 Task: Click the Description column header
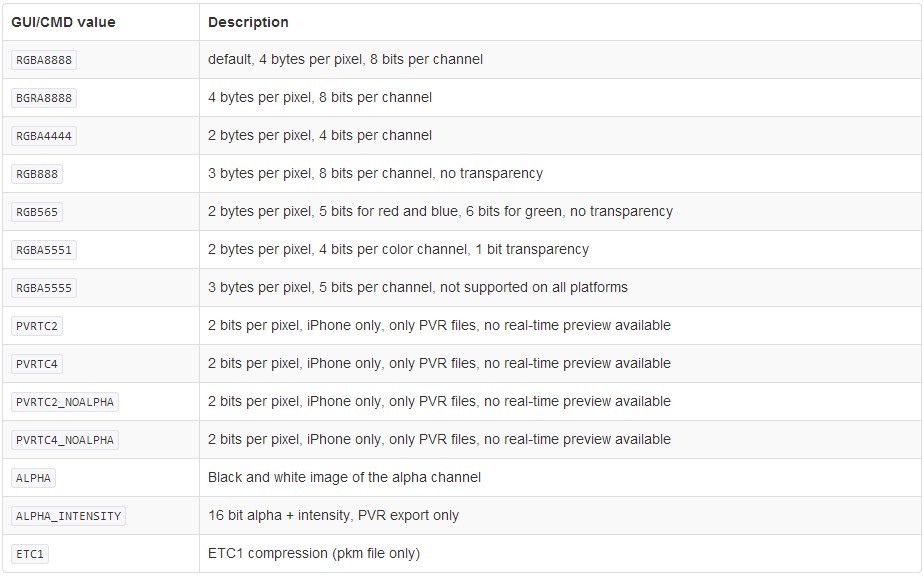pos(248,22)
